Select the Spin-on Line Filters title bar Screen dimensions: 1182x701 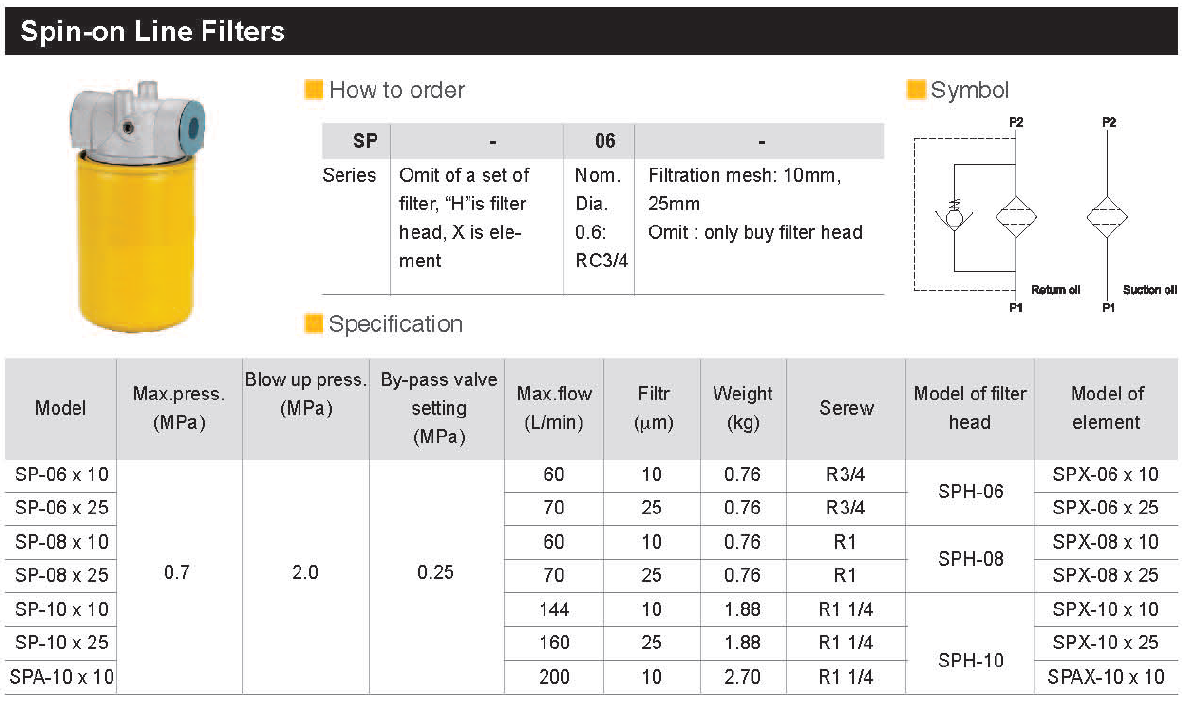[x=591, y=31]
